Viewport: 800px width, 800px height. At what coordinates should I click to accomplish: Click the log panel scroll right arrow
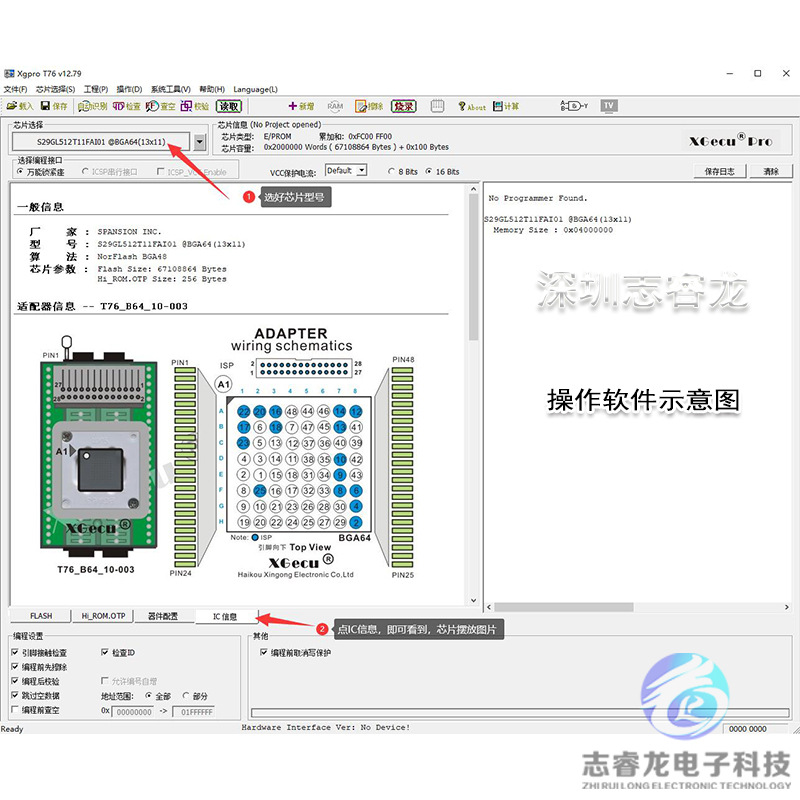click(786, 607)
